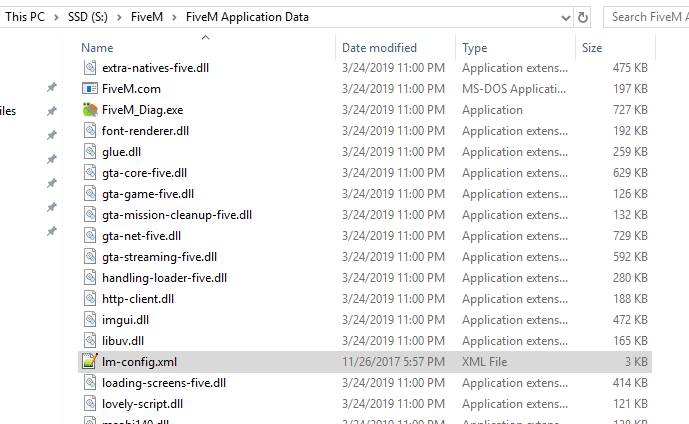Screen dimensions: 689x424
Task: Click the lm-config.xml file icon
Action: [90, 362]
